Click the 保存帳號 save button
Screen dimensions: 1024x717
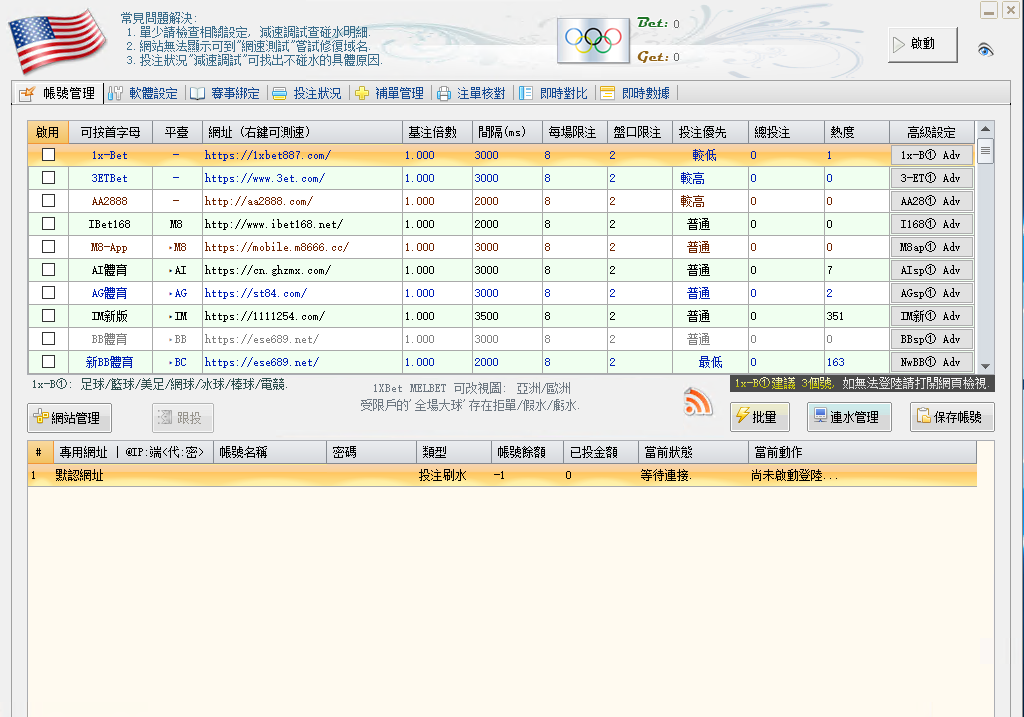(x=952, y=417)
